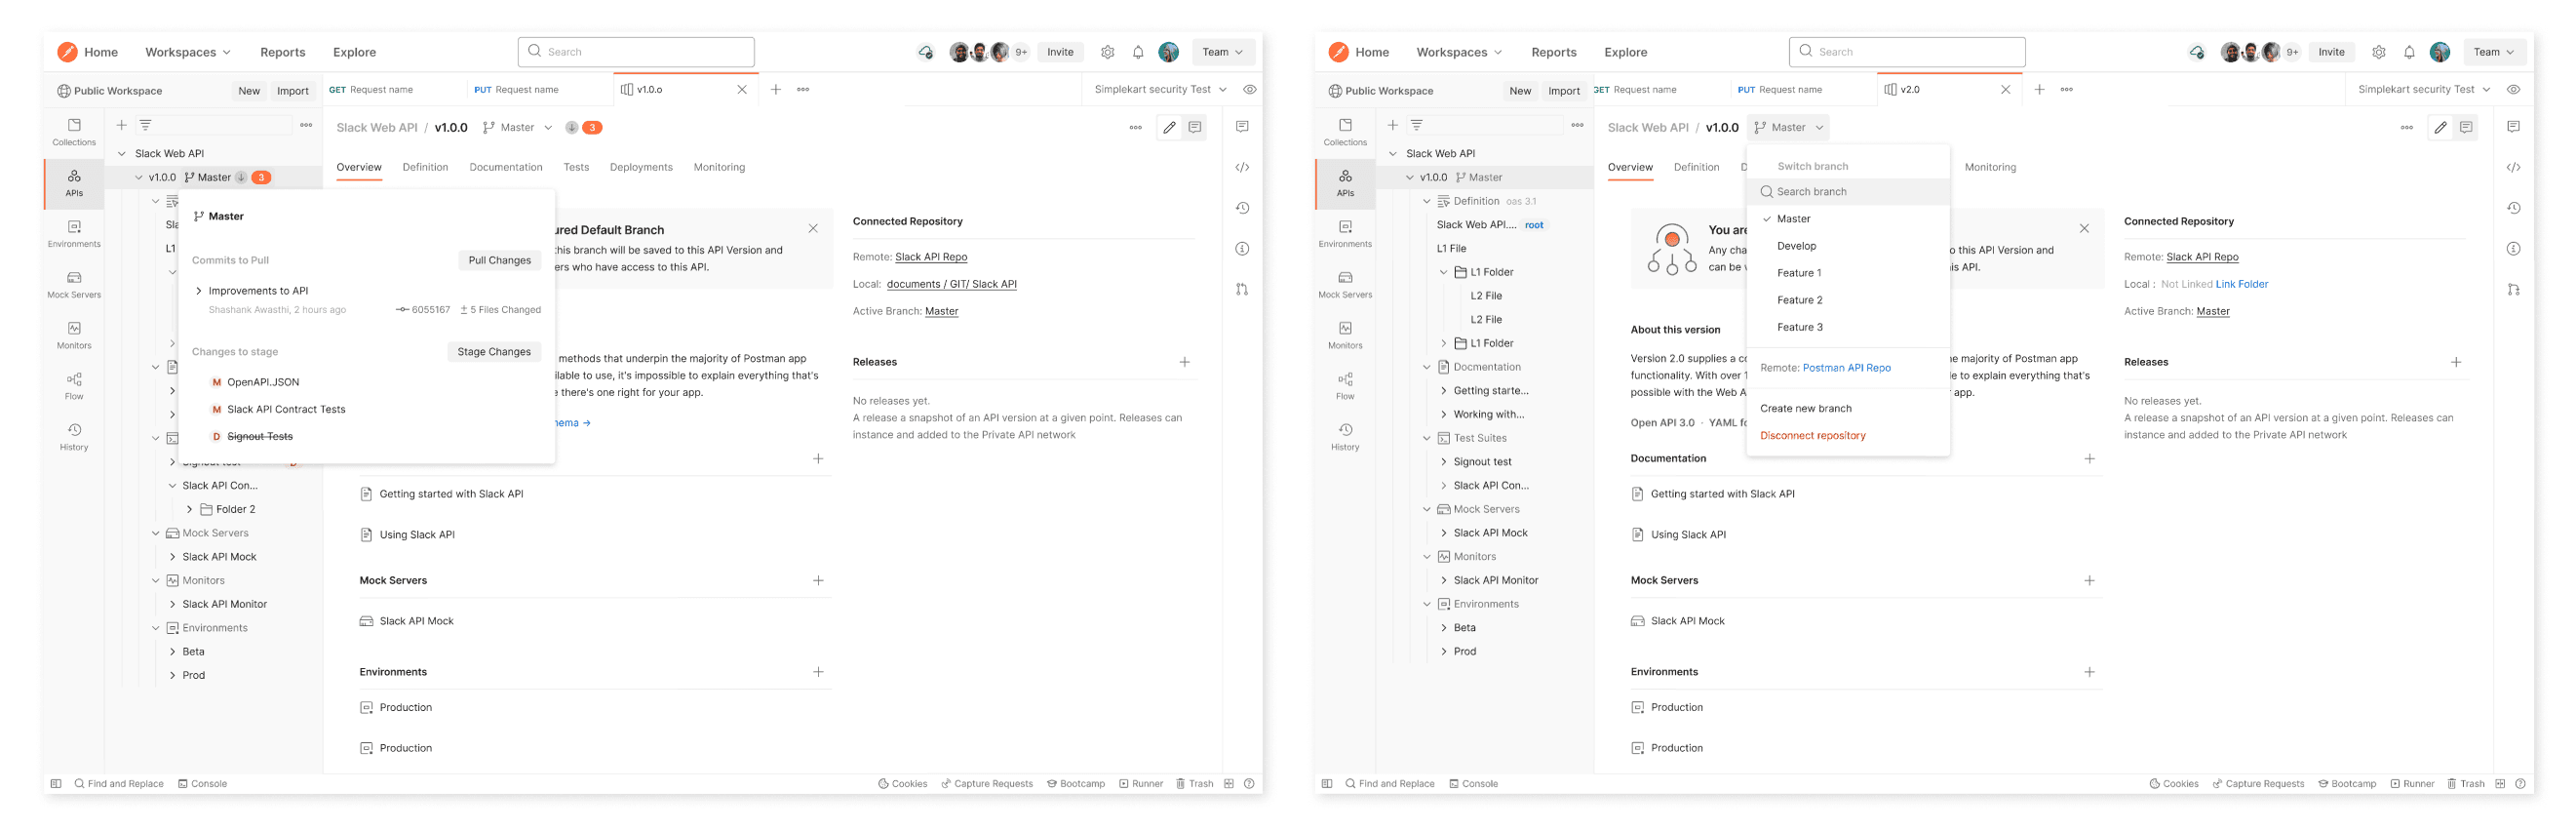The height and width of the screenshot is (831, 2576).
Task: Open Capture Requests in the left window status bar
Action: click(x=987, y=784)
